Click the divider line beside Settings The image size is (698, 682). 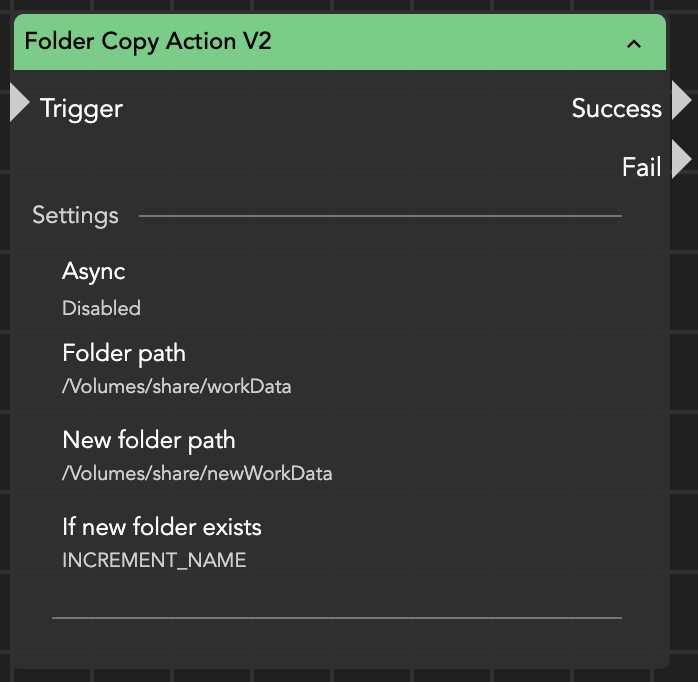tap(380, 216)
